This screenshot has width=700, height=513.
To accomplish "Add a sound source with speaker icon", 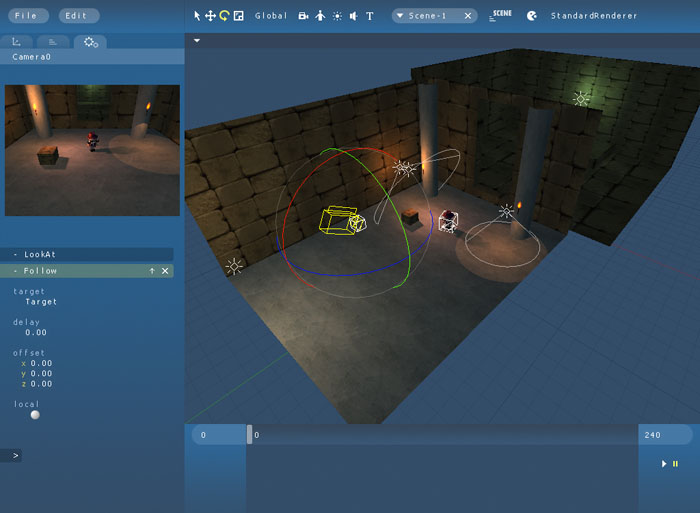I will tap(353, 16).
